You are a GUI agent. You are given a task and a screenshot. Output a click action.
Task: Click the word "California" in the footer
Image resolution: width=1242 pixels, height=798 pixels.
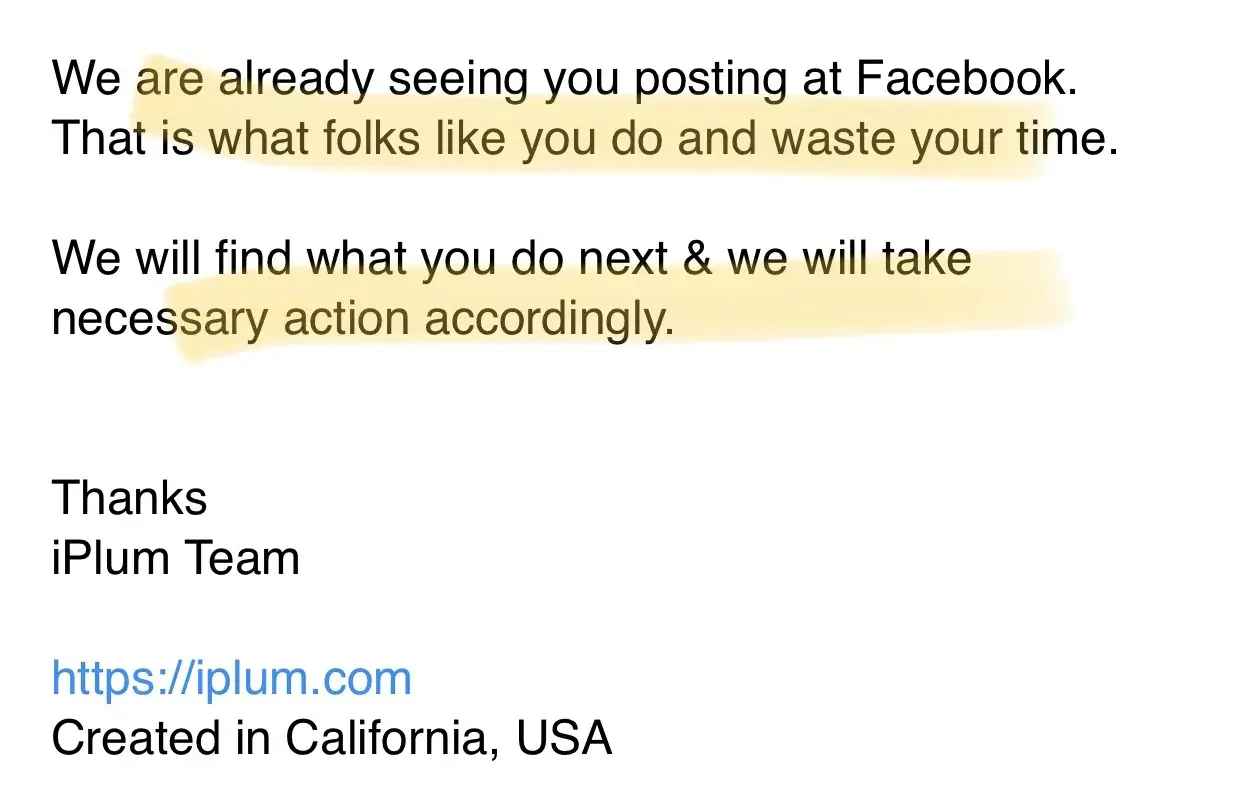(x=393, y=738)
